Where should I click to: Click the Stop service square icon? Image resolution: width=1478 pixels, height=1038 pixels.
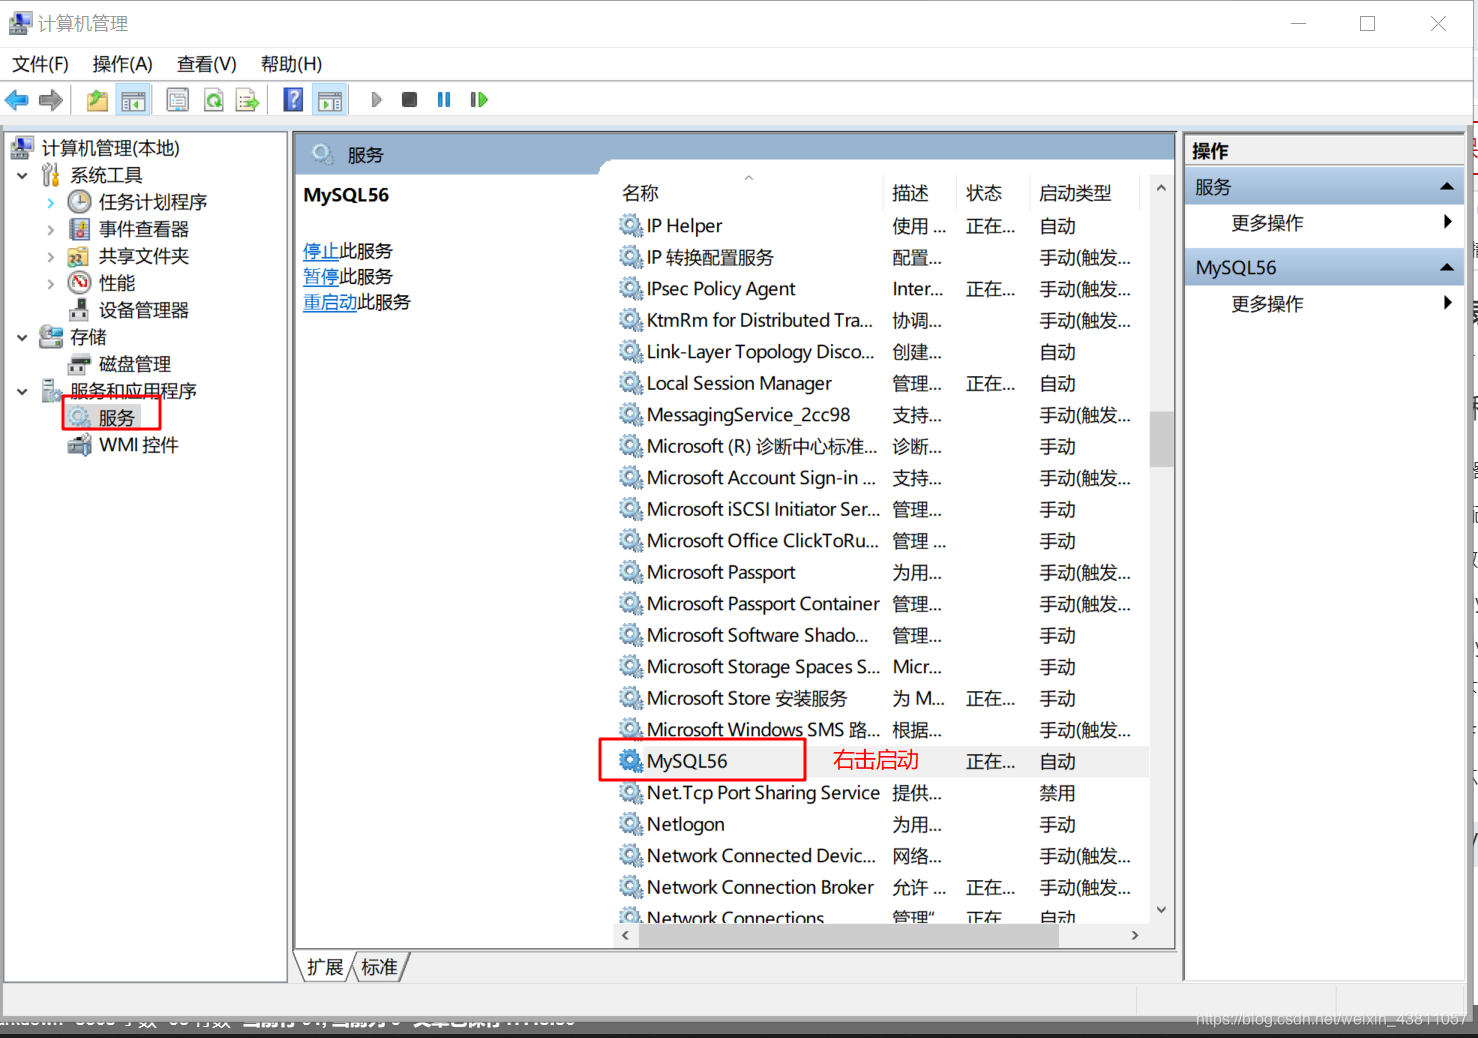[409, 100]
